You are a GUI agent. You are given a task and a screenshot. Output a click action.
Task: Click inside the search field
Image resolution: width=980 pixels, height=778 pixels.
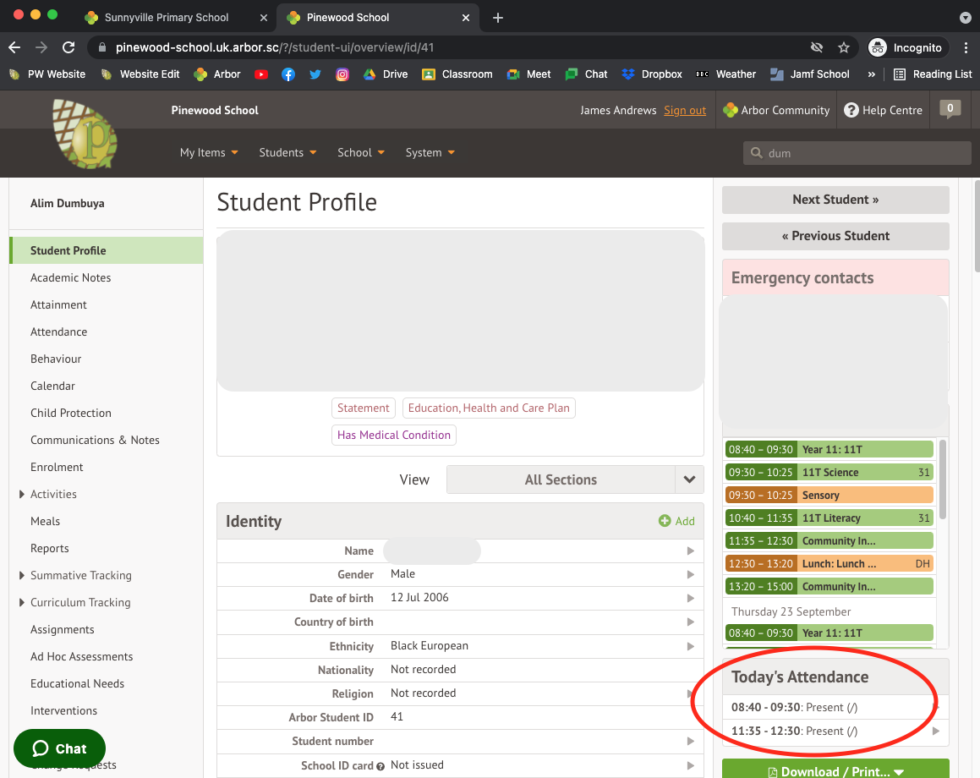point(856,152)
